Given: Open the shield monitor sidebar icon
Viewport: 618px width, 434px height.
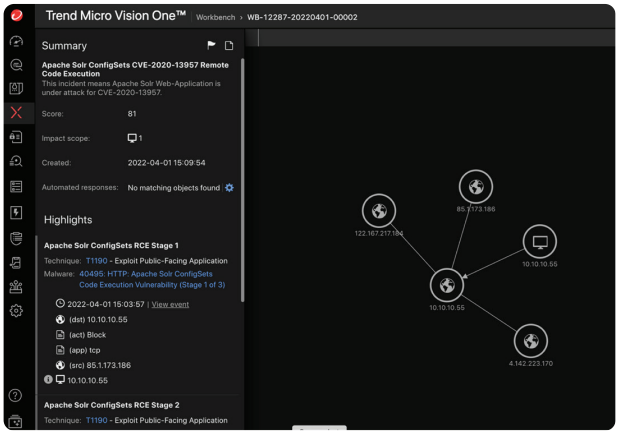Looking at the screenshot, I should [16, 88].
